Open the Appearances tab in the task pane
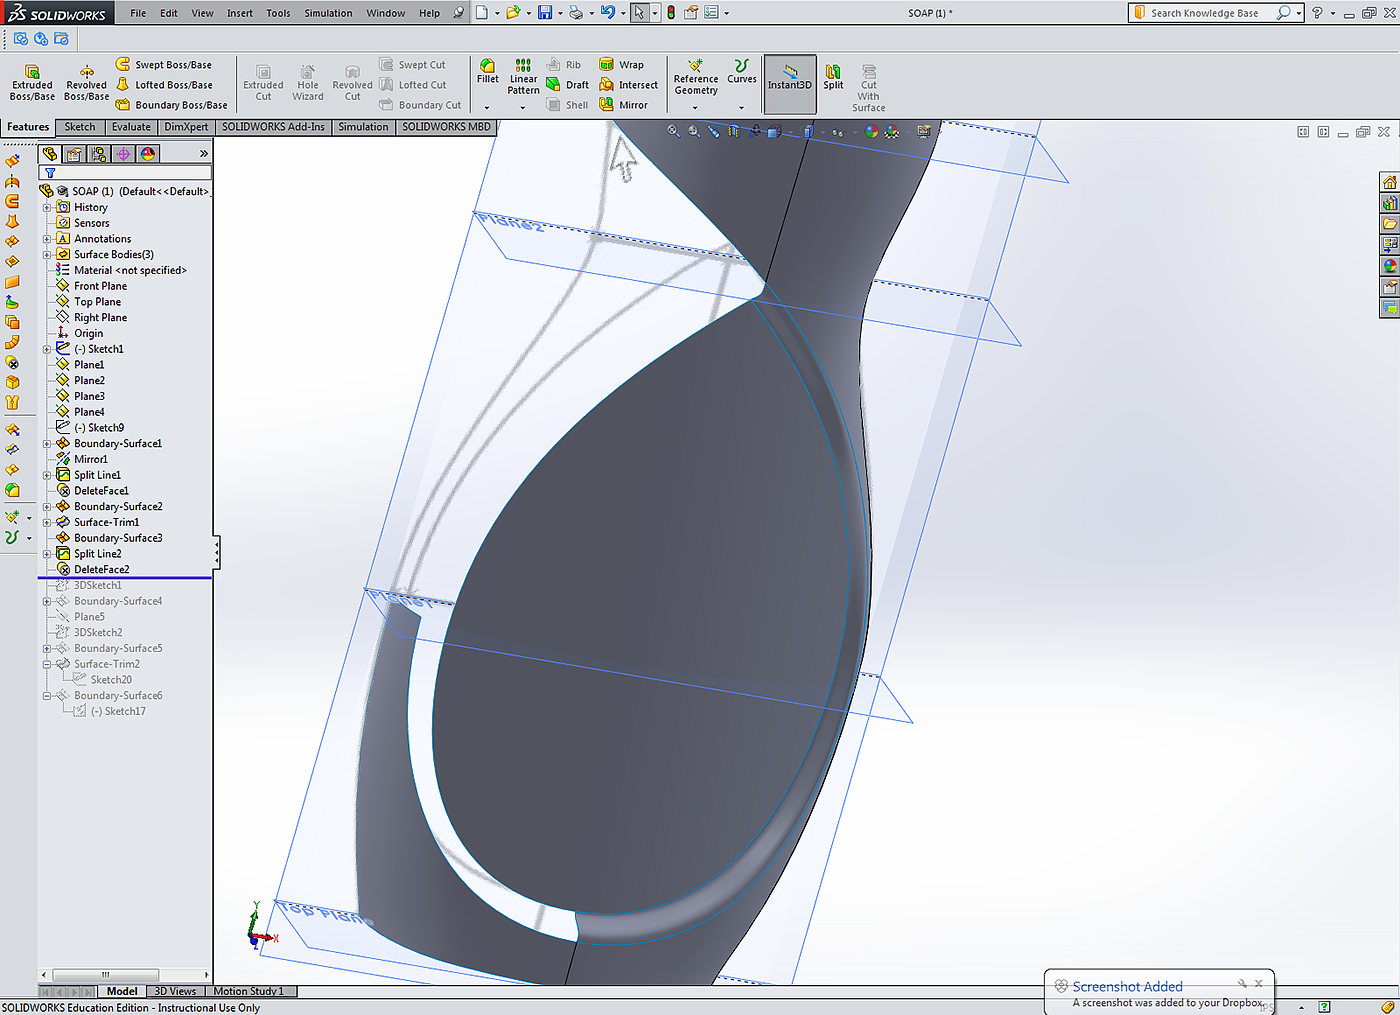 coord(1390,266)
